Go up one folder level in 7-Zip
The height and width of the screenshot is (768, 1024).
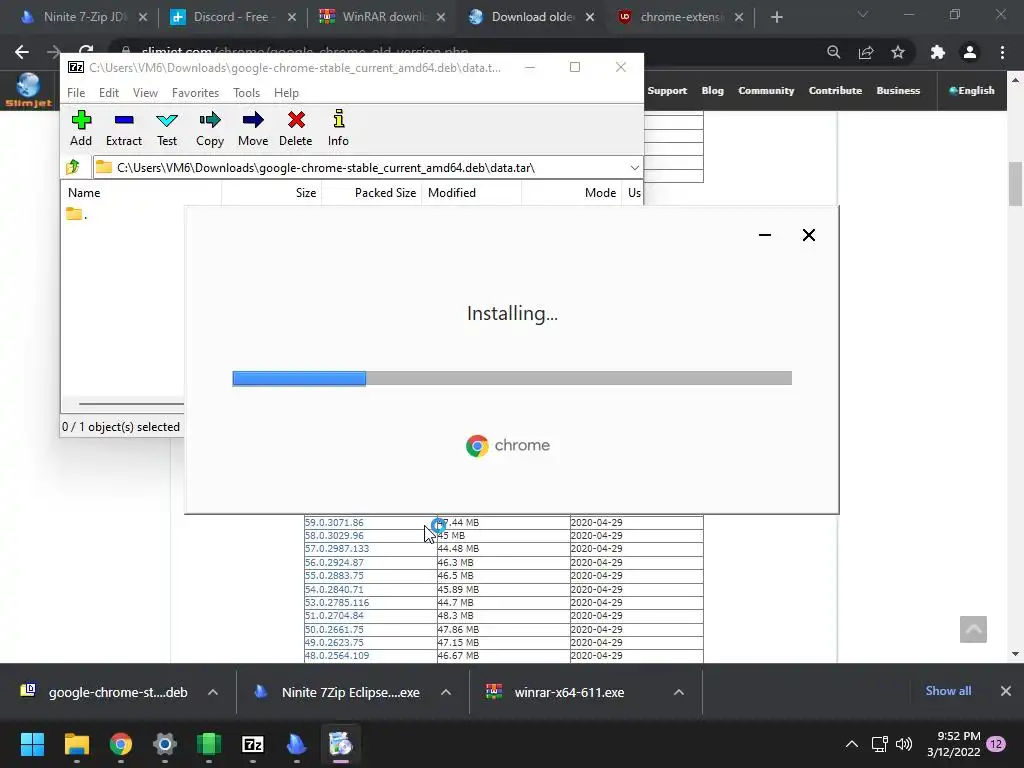point(73,167)
